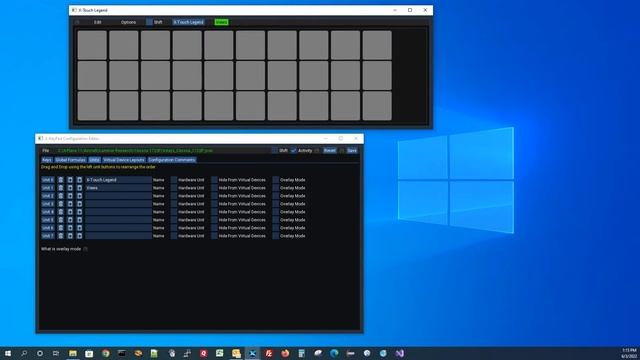Open the Virtual Device Layouts tab
The width and height of the screenshot is (640, 360).
124,160
